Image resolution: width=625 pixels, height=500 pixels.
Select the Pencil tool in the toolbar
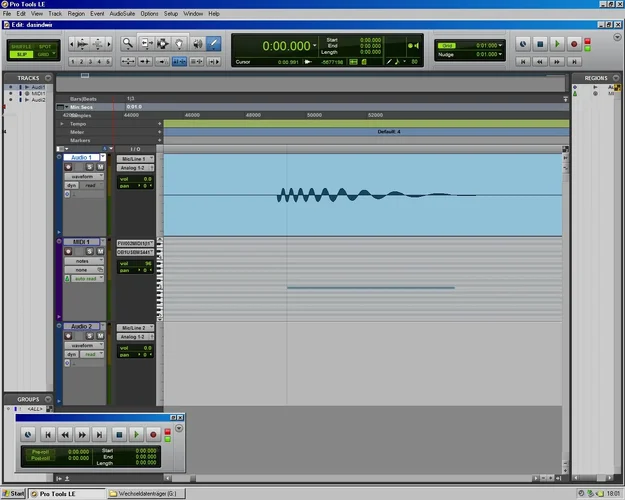coord(213,43)
